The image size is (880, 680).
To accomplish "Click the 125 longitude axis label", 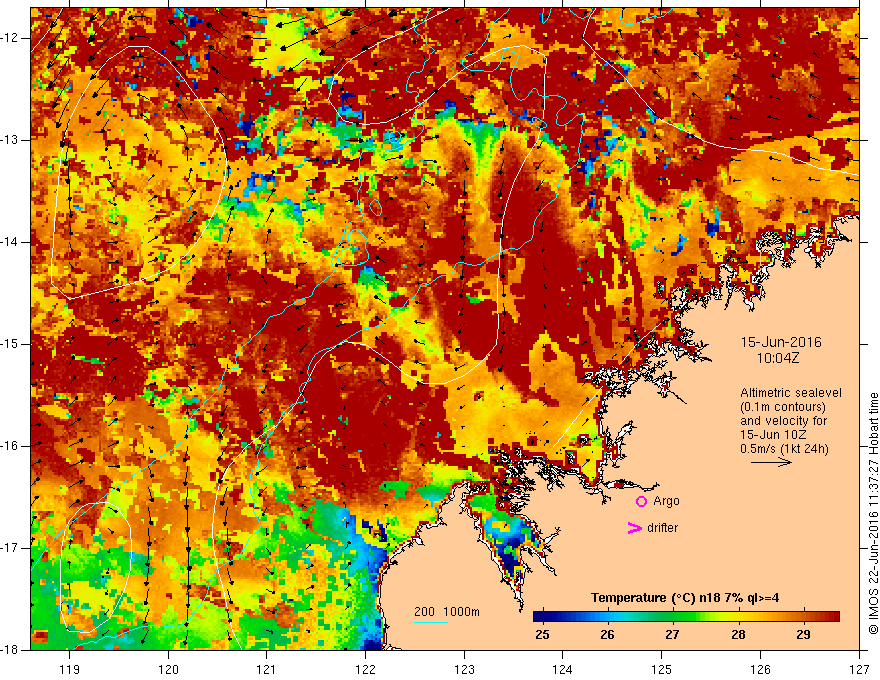I will [662, 669].
